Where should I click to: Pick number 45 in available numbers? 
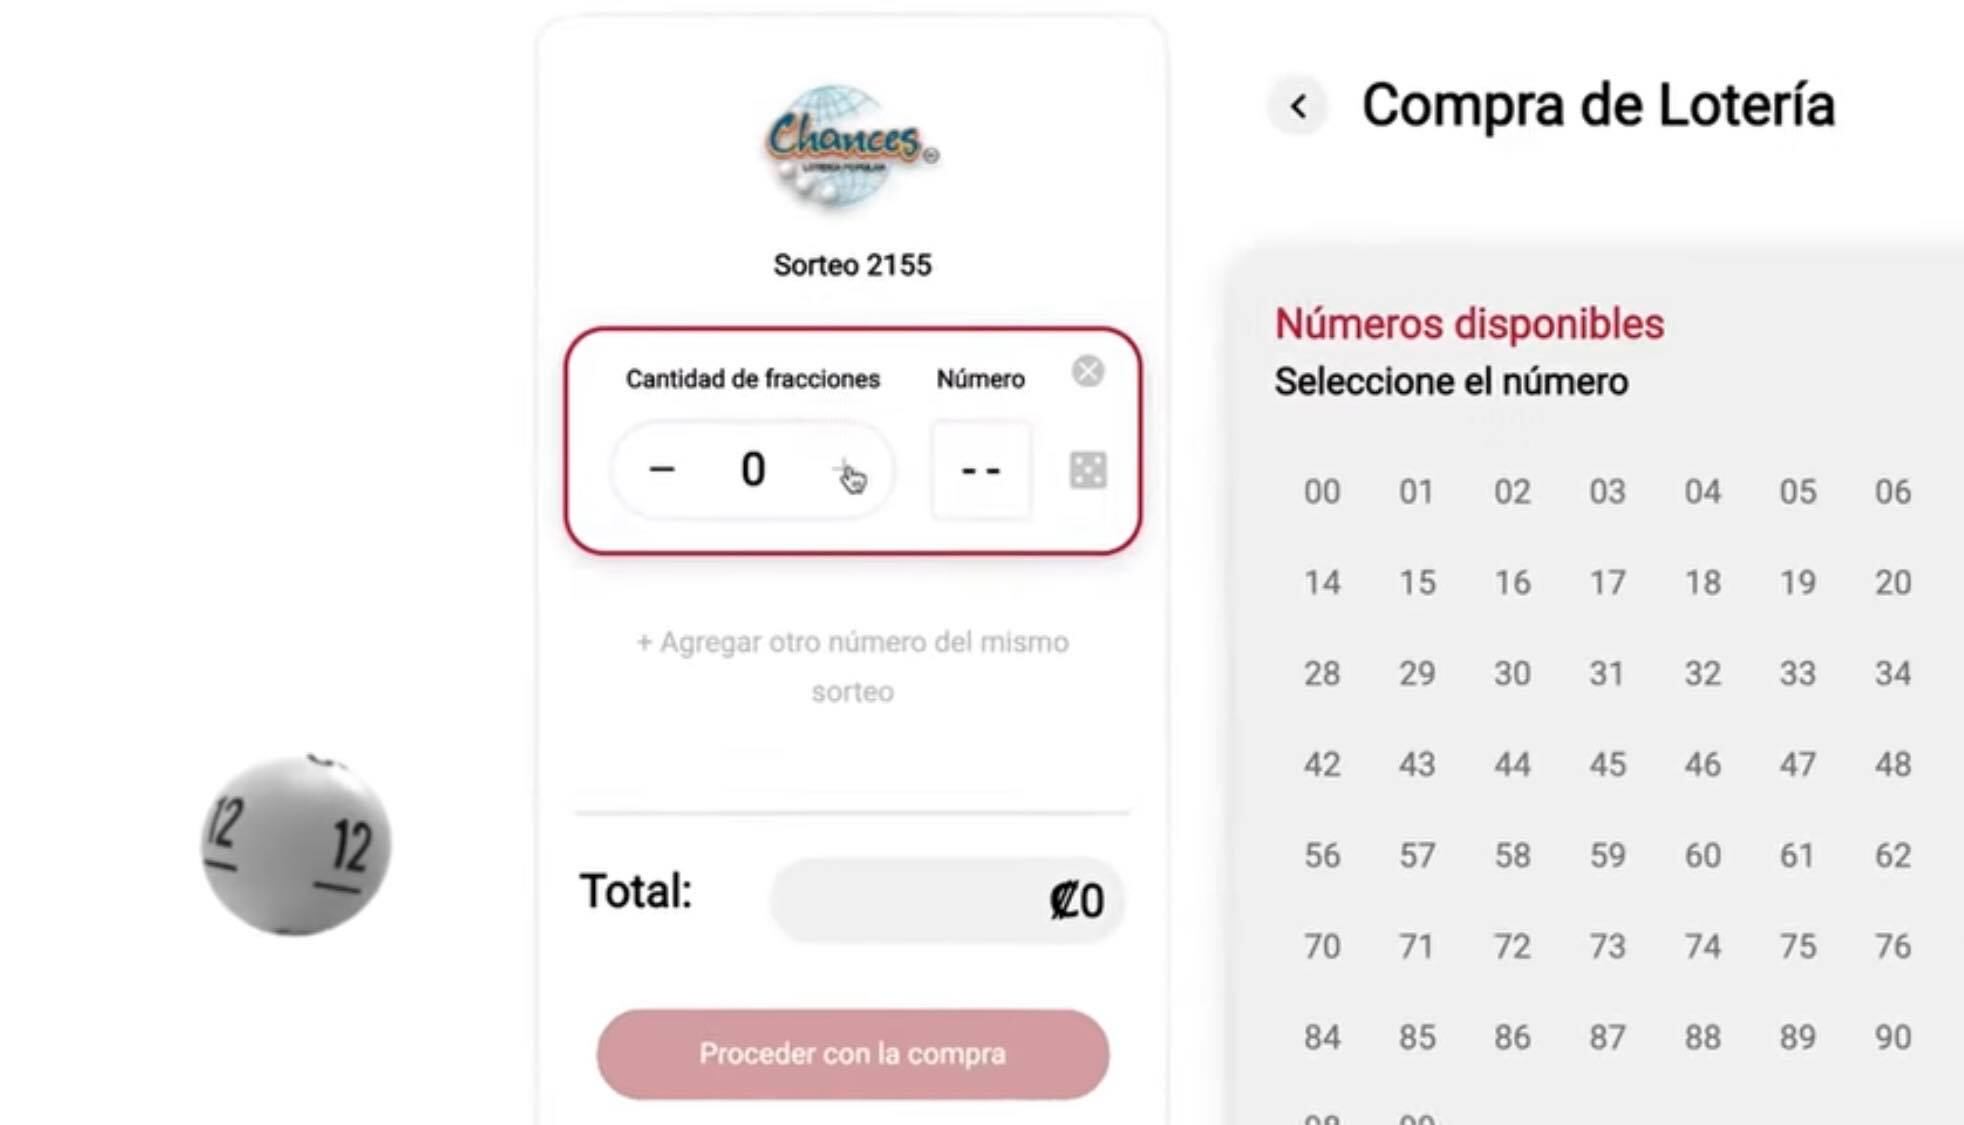[x=1607, y=765]
